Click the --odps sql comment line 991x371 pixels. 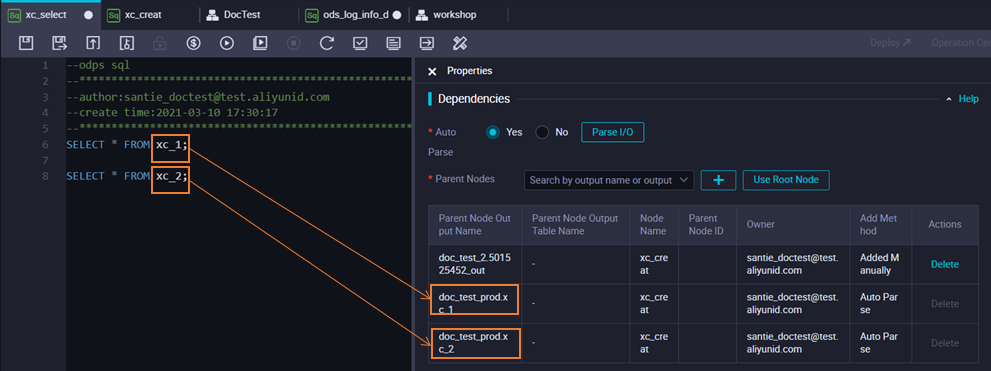click(x=98, y=66)
